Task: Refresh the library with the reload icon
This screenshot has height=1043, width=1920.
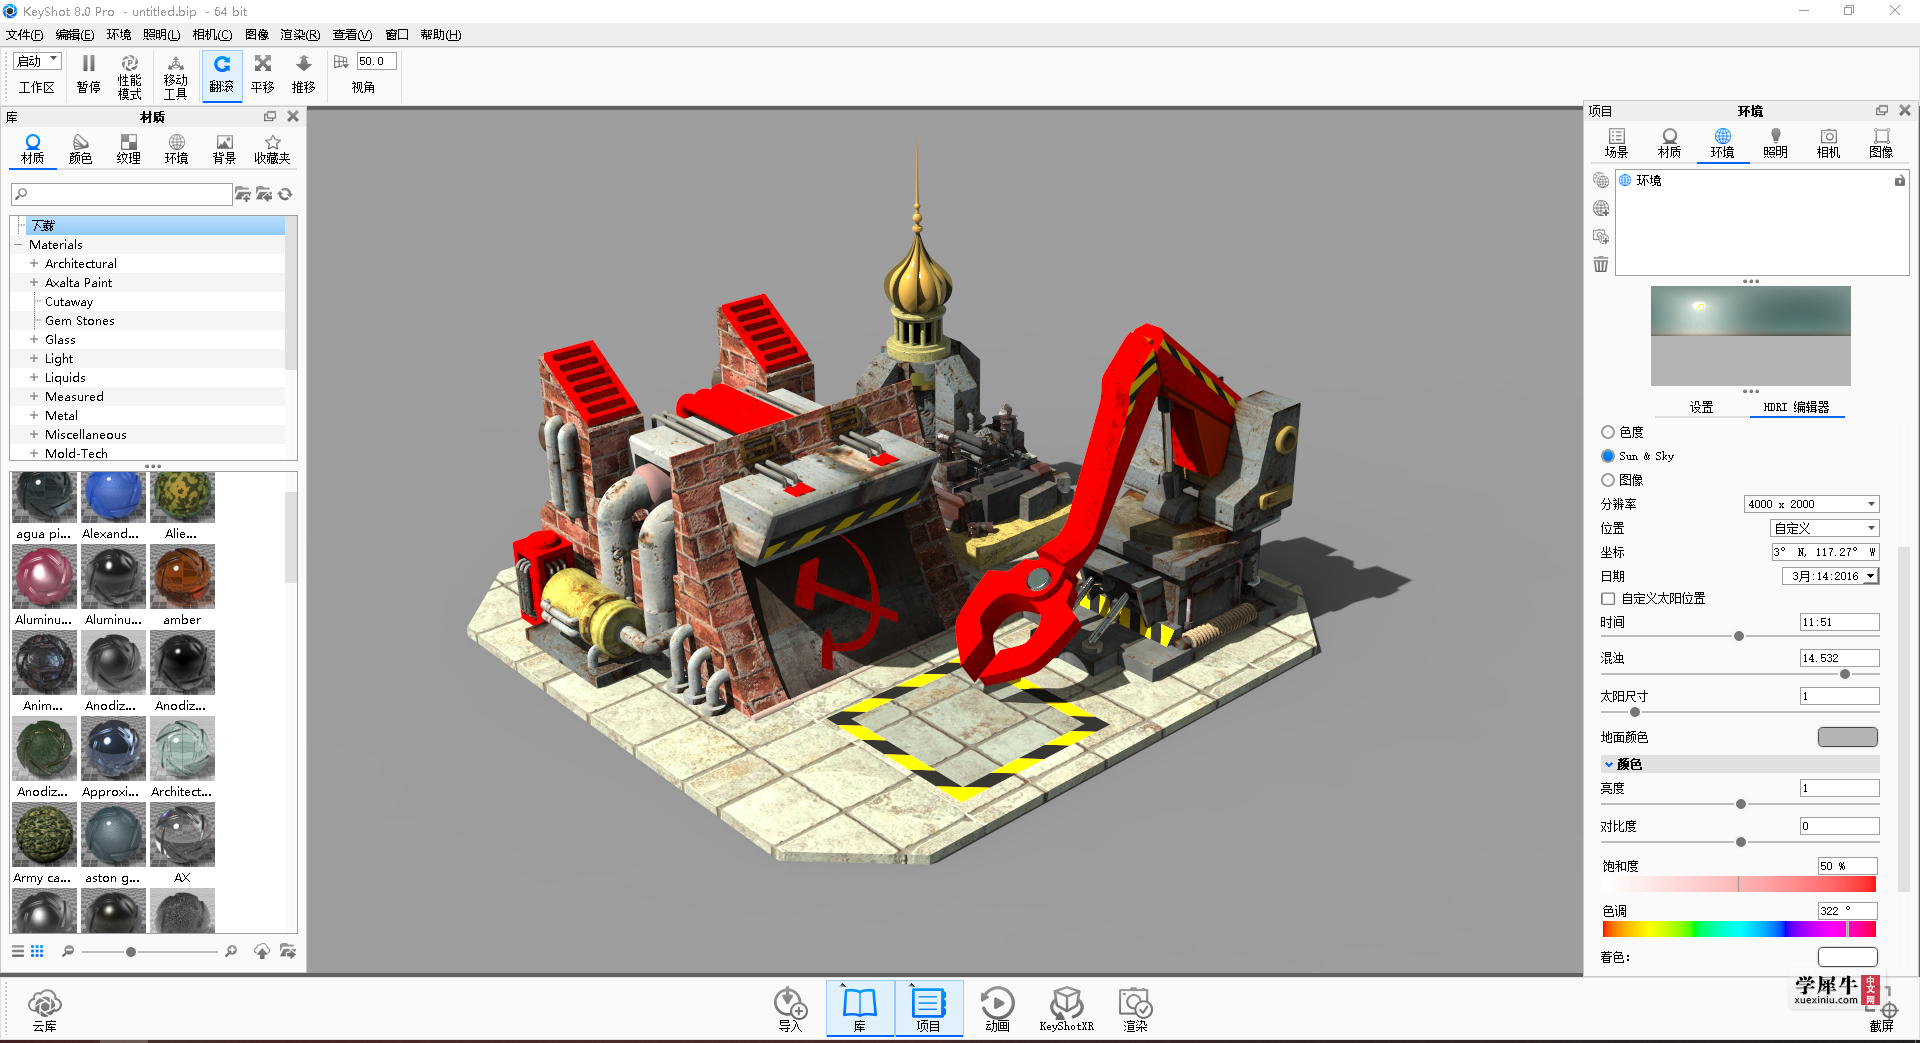Action: click(x=285, y=194)
